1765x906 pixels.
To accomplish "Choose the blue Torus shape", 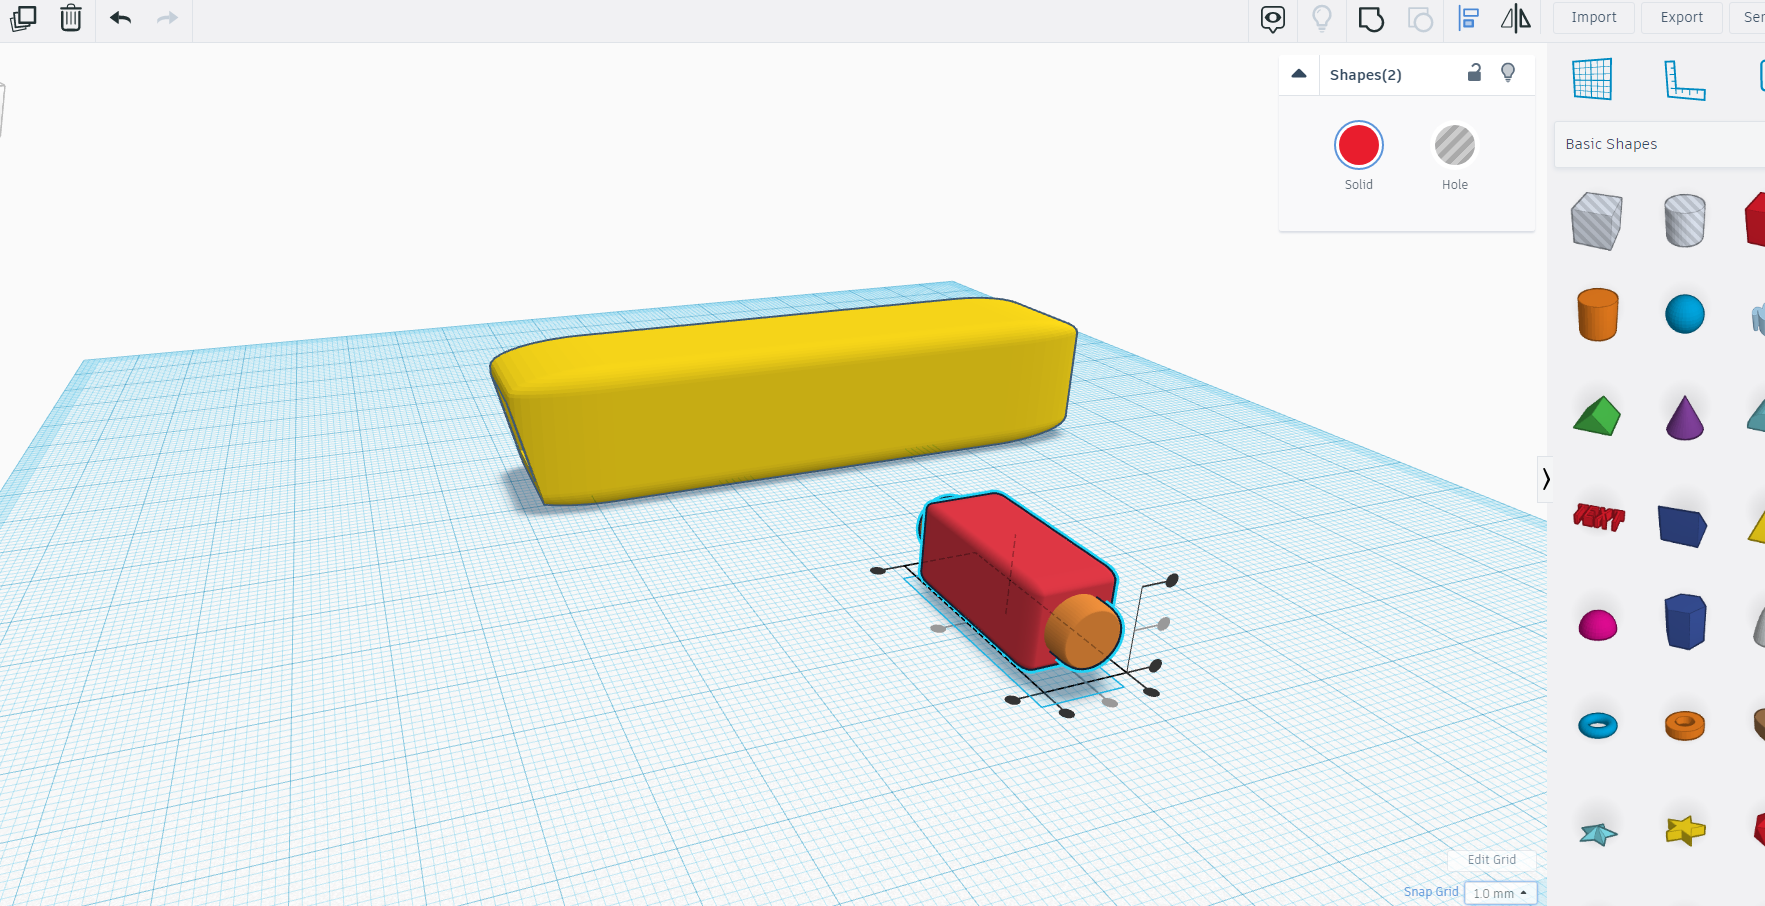I will [x=1598, y=725].
